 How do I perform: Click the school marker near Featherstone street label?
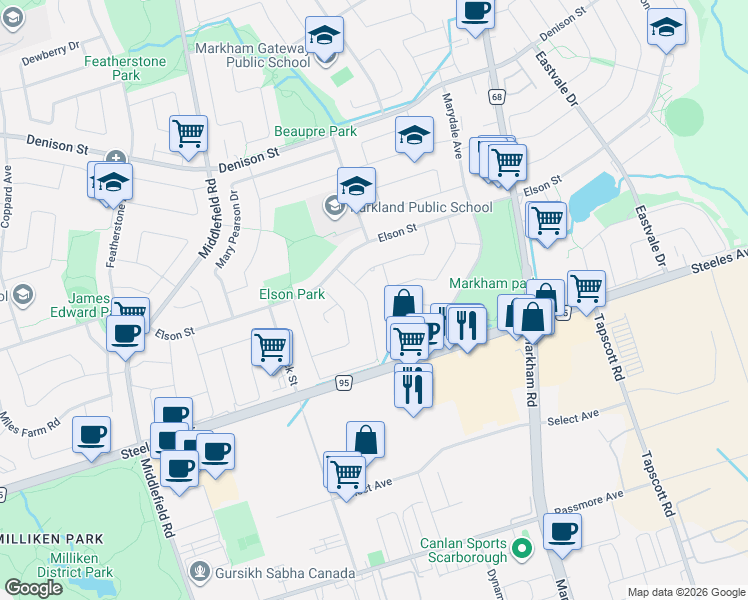114,182
